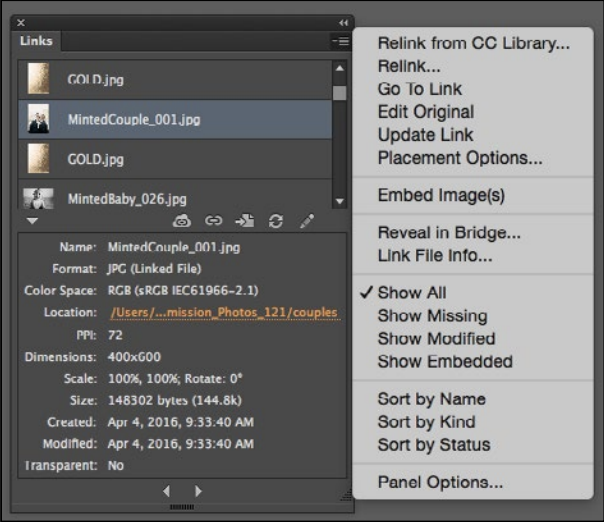The image size is (604, 522).
Task: Open the orange Location path link
Action: tap(224, 312)
